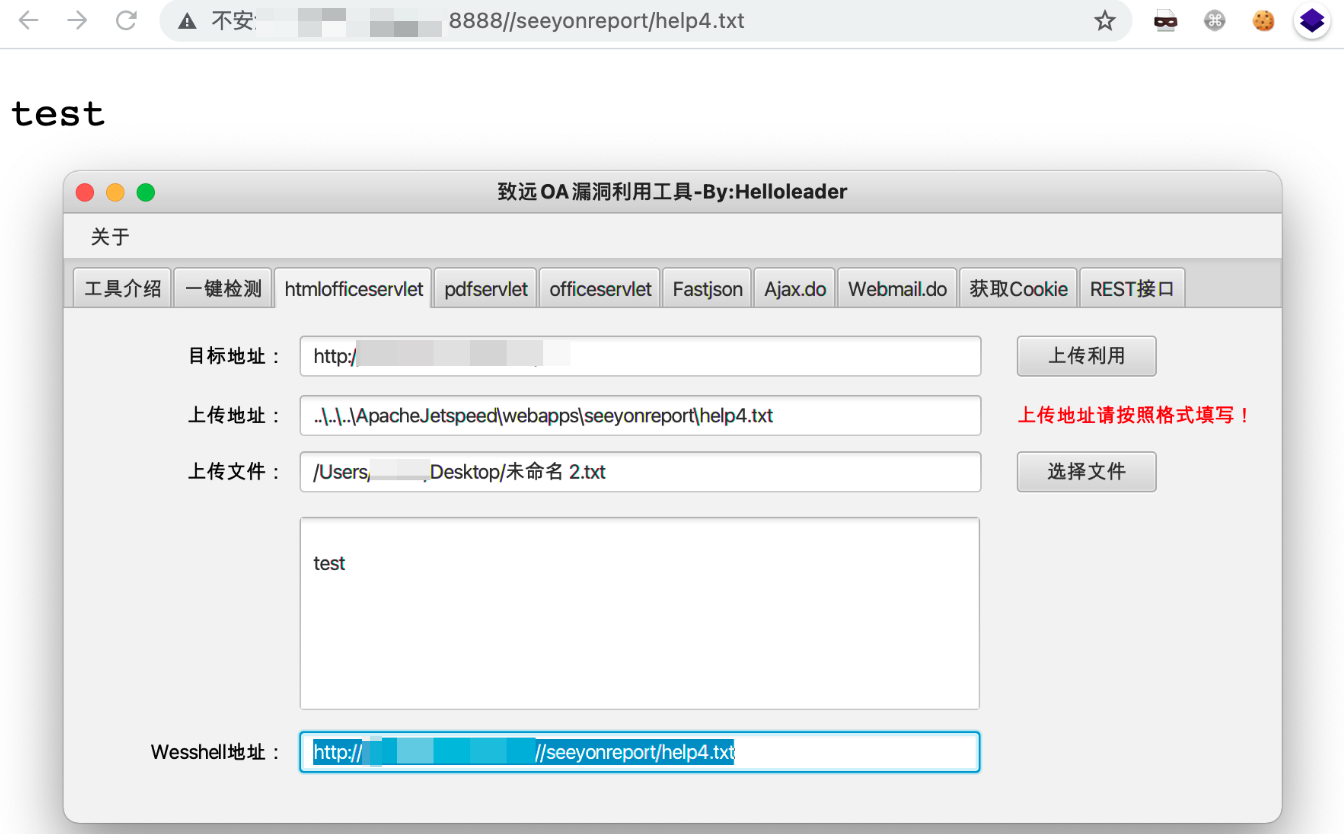Click the 上传地址 label
Image resolution: width=1344 pixels, height=834 pixels.
(x=235, y=415)
